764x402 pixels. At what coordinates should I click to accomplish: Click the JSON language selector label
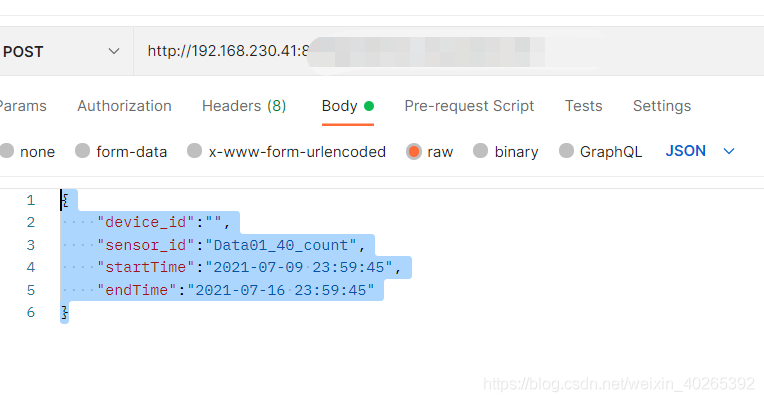(686, 151)
